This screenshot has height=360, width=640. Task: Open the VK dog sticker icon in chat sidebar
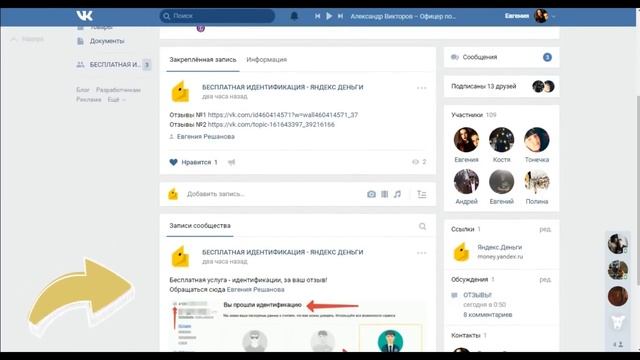pyautogui.click(x=618, y=322)
